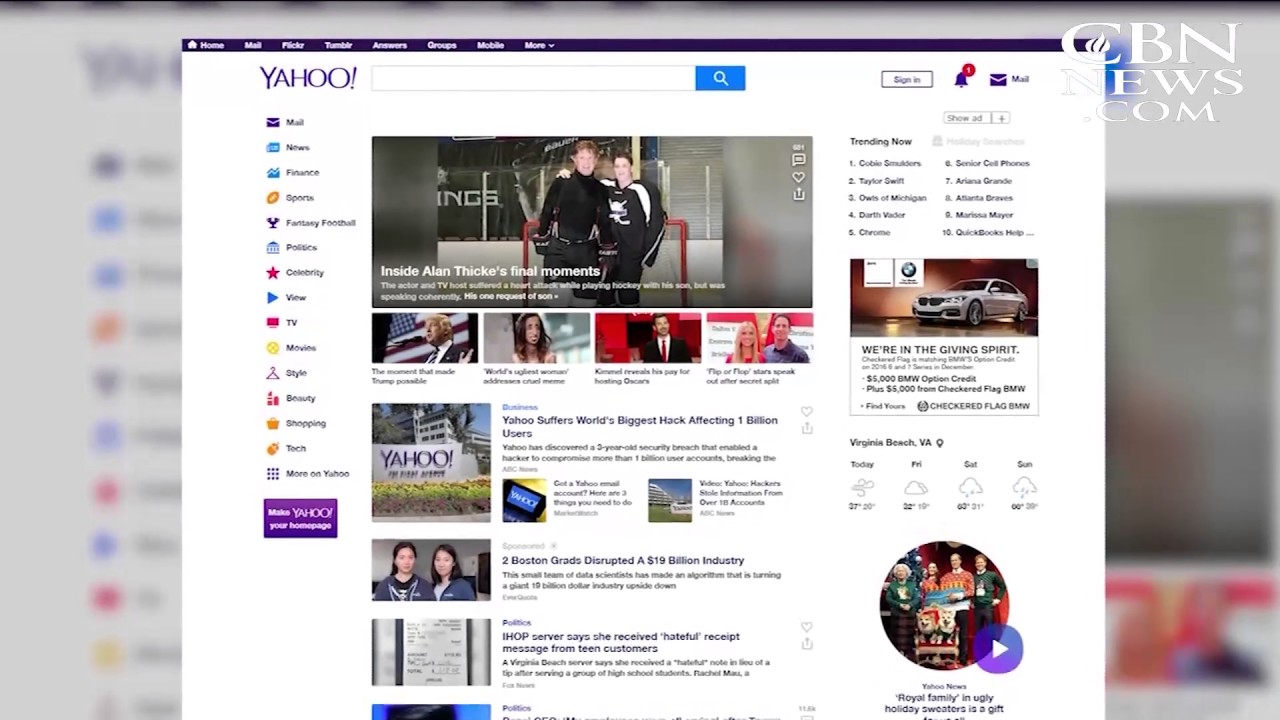Click heart icon on Yahoo hack article
The width and height of the screenshot is (1280, 720).
pos(806,411)
